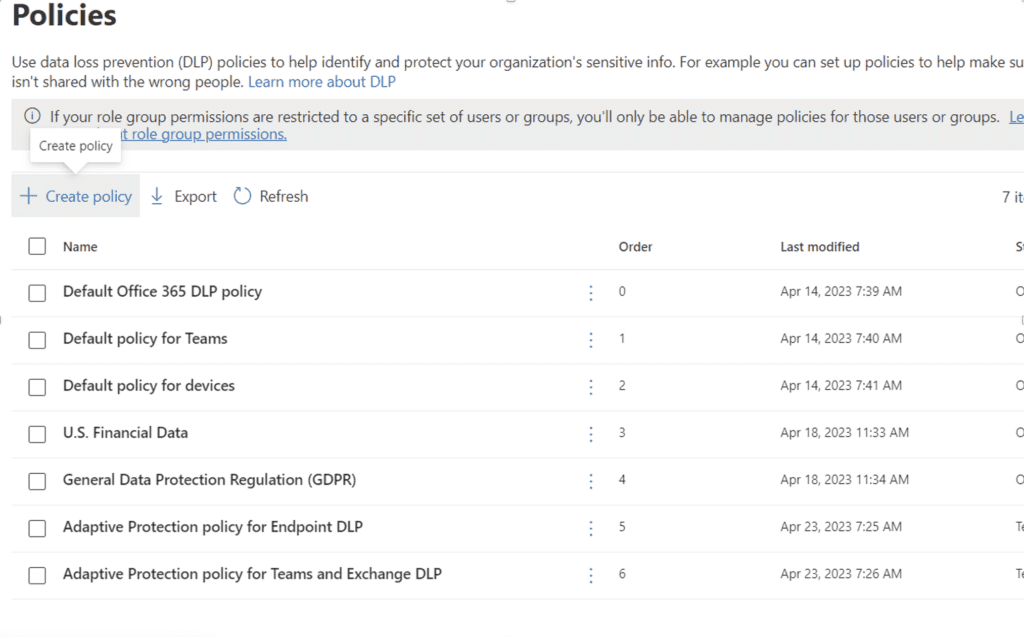
Task: Click the Apr 14, 2023 7:39 AM date
Action: pyautogui.click(x=841, y=291)
